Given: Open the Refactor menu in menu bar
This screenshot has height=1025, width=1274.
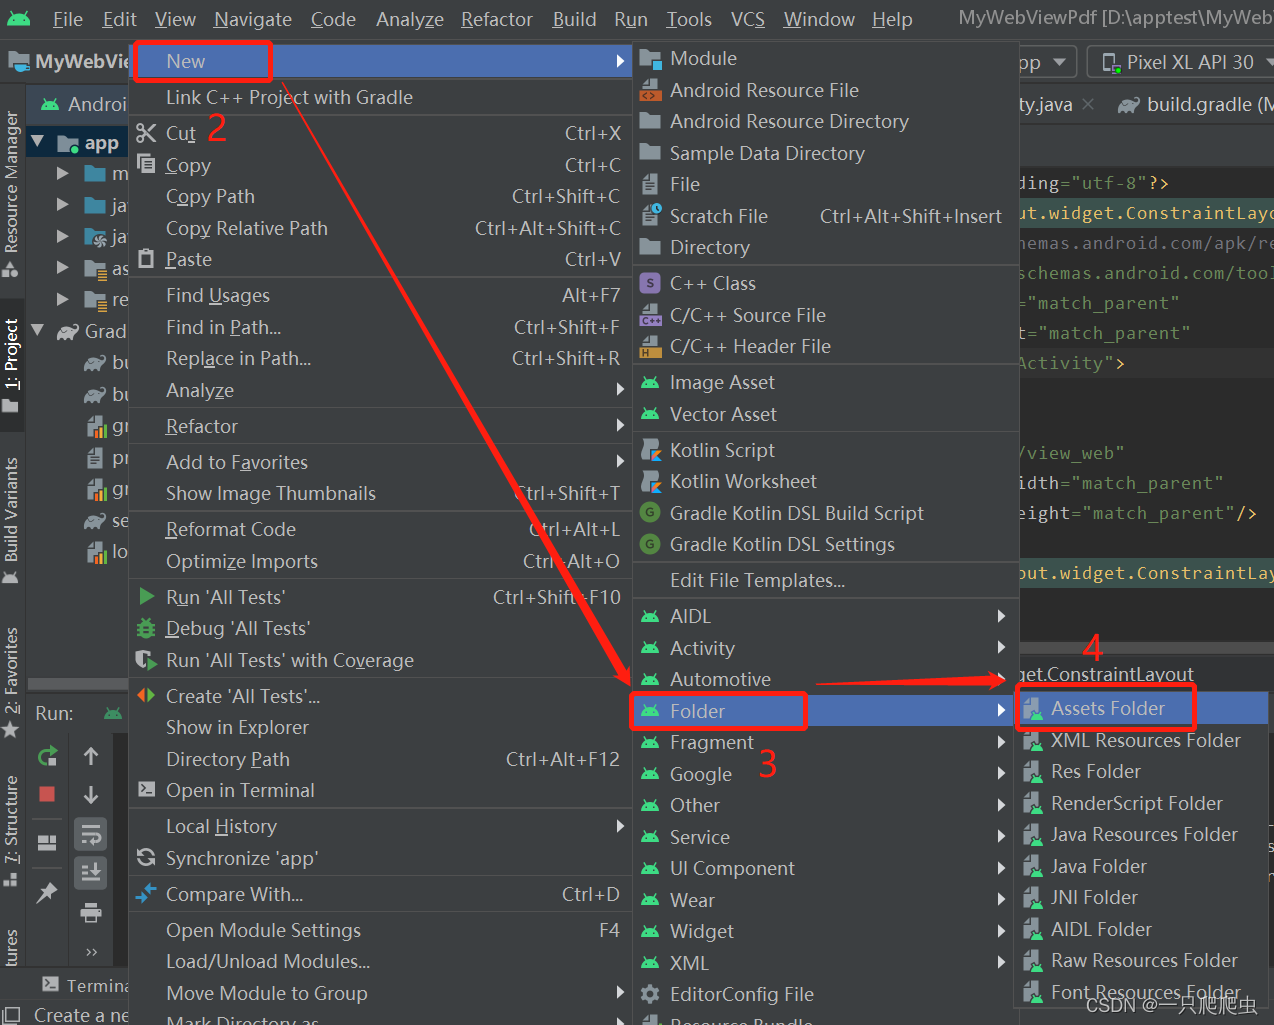Looking at the screenshot, I should pyautogui.click(x=496, y=19).
